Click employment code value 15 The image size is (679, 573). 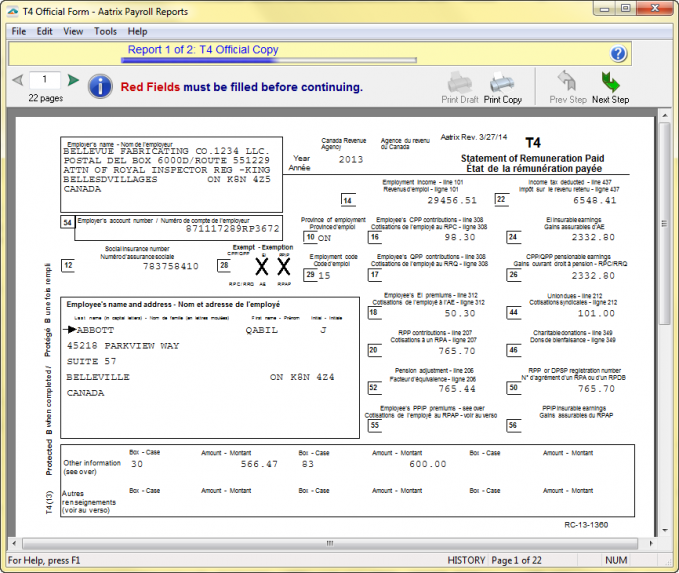click(324, 275)
